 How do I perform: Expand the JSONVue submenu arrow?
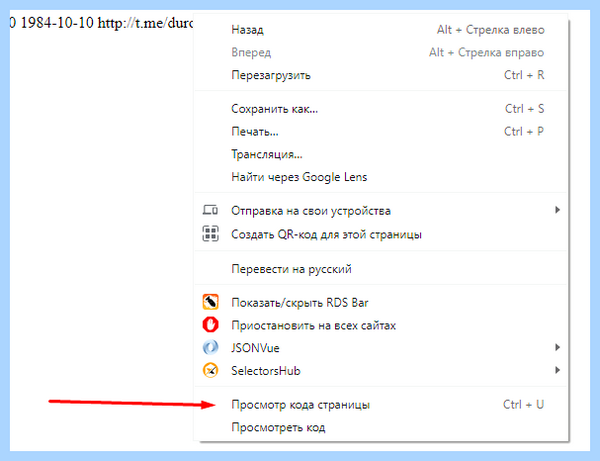tap(558, 347)
